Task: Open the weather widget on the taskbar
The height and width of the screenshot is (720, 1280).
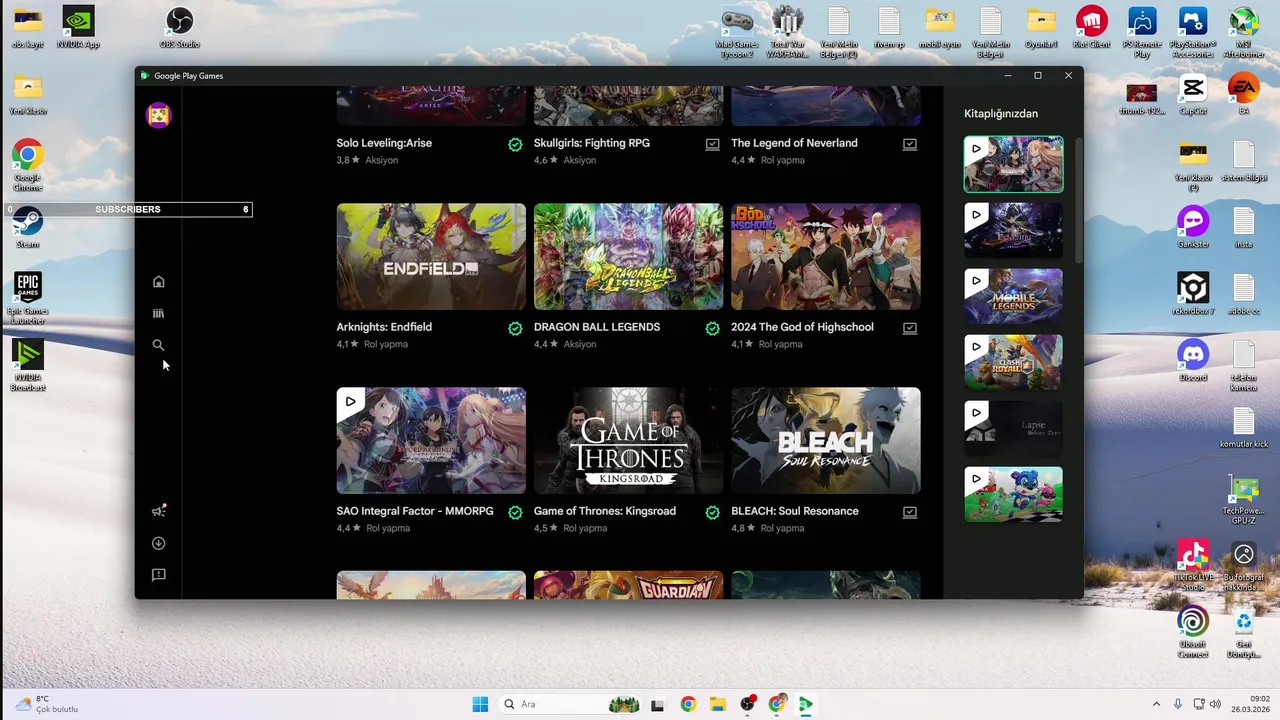Action: coord(46,704)
